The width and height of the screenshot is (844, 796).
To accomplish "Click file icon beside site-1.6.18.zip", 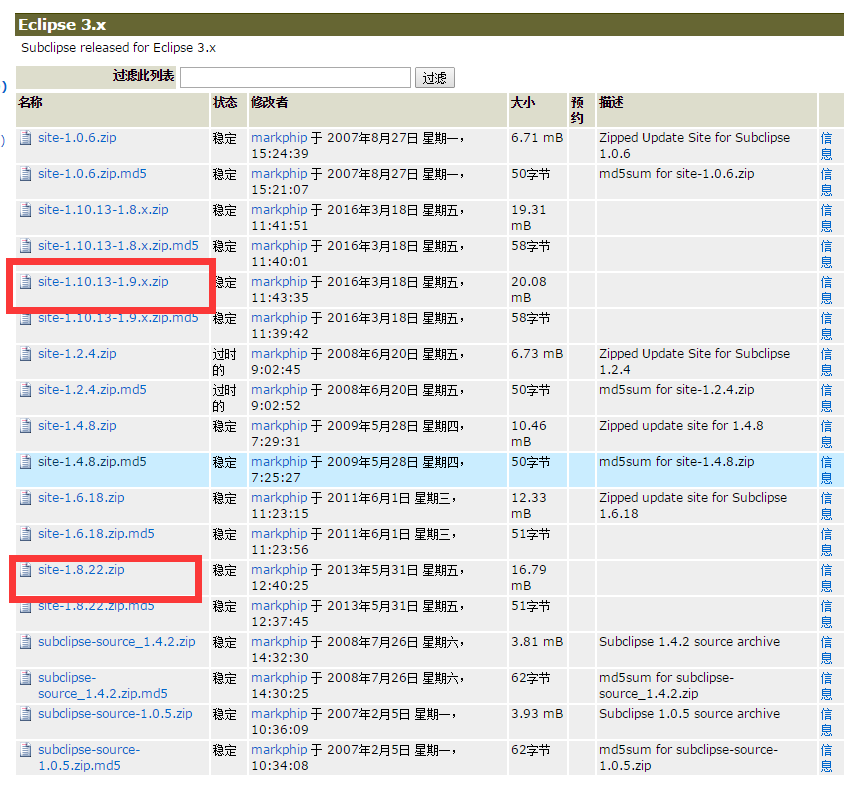I will tap(25, 498).
